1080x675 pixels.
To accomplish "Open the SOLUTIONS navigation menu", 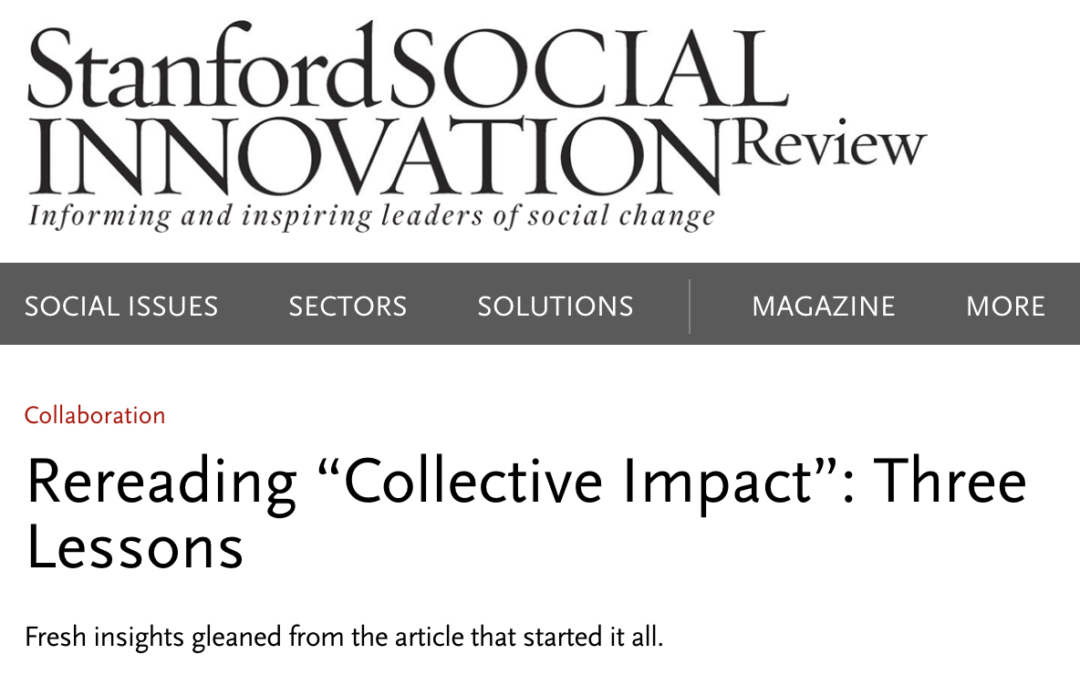I will tap(554, 305).
